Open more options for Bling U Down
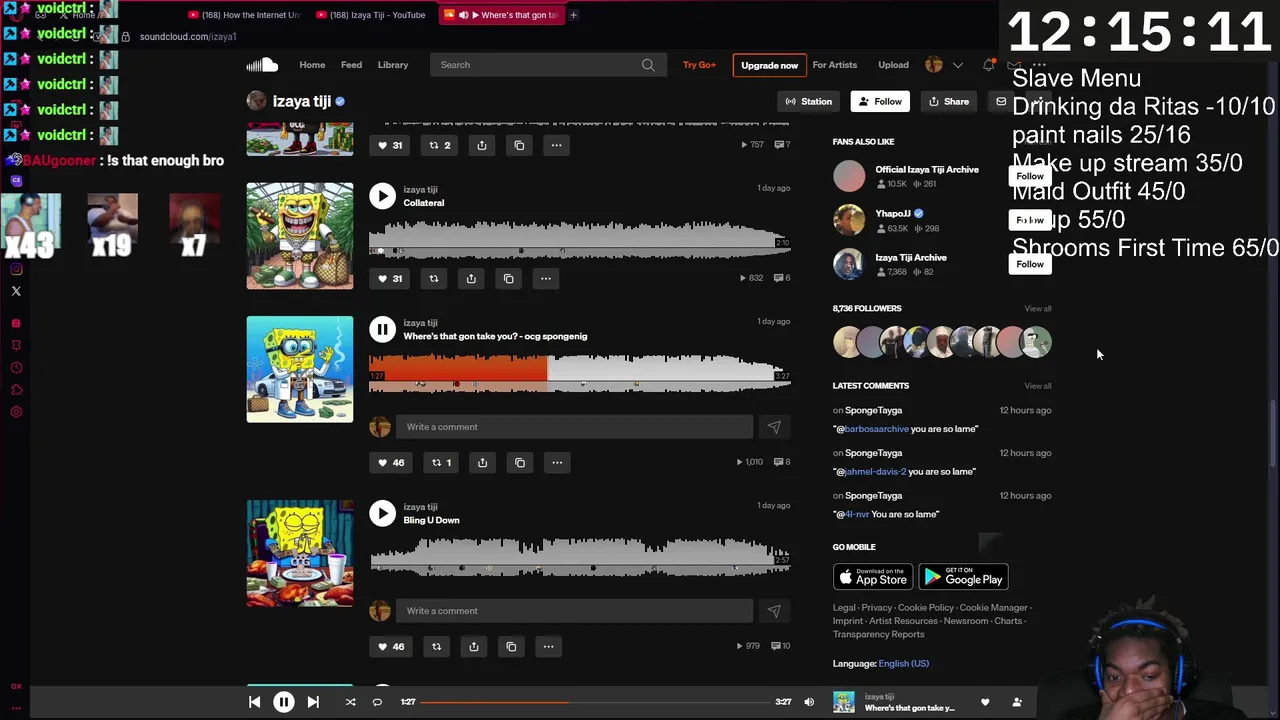Image resolution: width=1280 pixels, height=720 pixels. point(548,646)
